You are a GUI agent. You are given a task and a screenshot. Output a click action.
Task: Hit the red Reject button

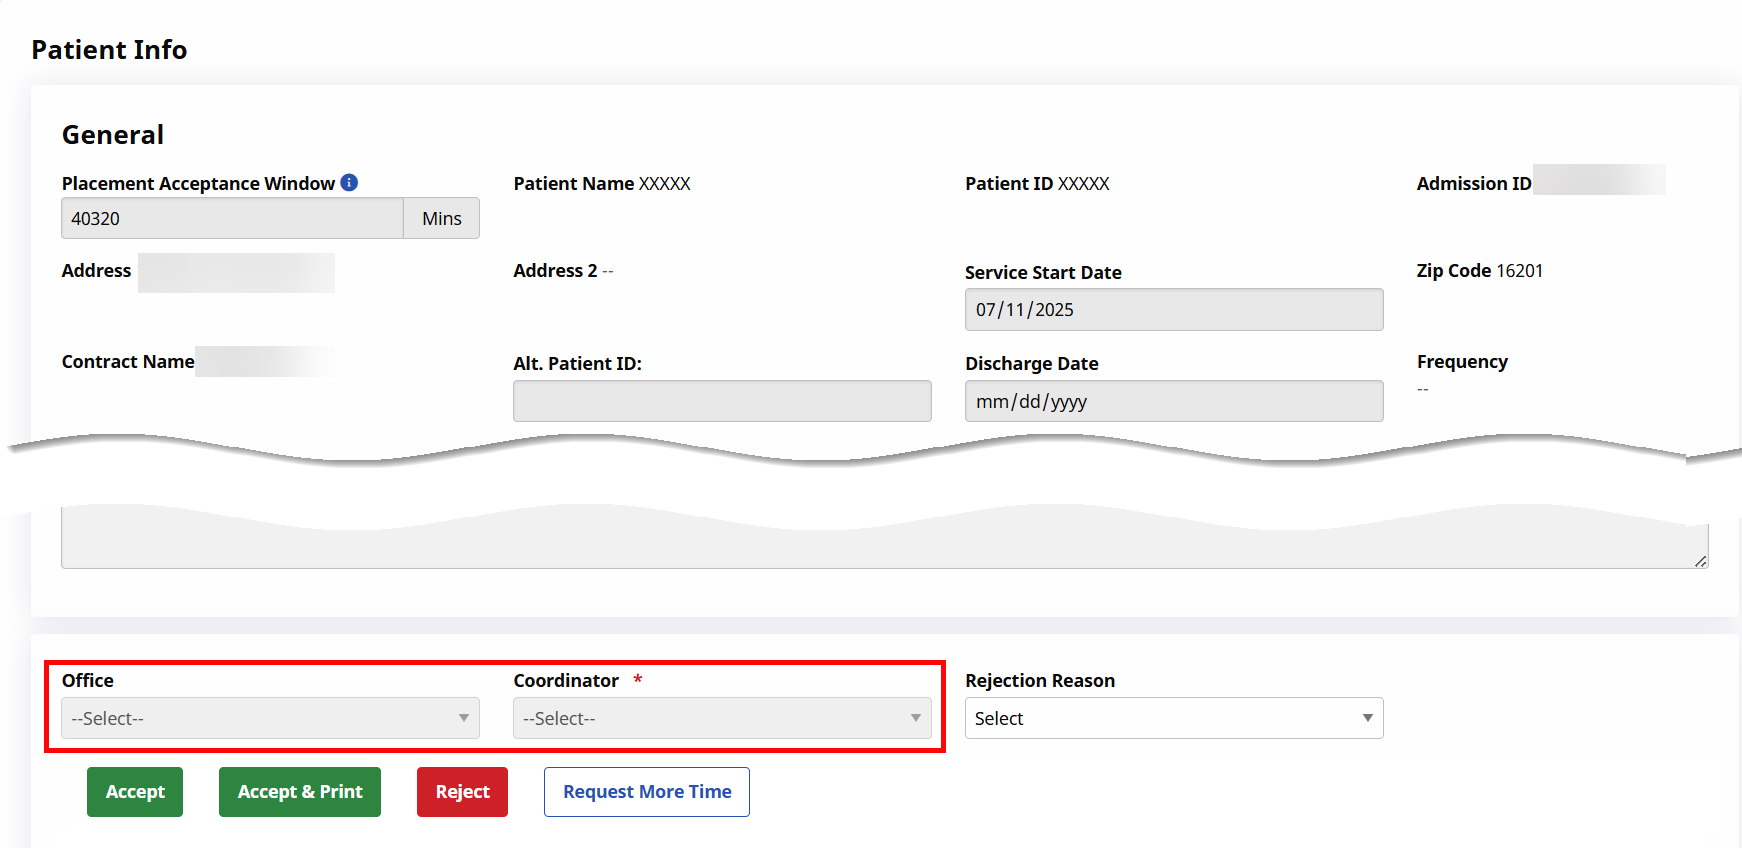coord(462,792)
